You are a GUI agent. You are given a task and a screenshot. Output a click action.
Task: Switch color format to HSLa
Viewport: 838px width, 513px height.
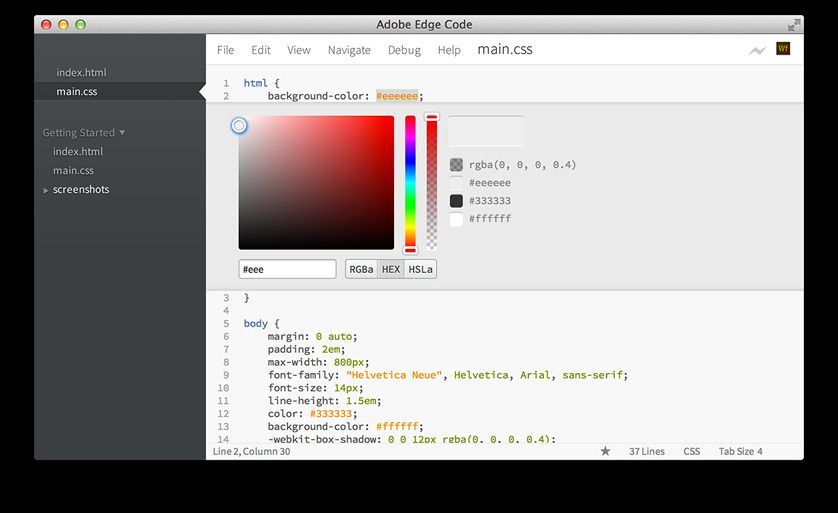(x=421, y=269)
